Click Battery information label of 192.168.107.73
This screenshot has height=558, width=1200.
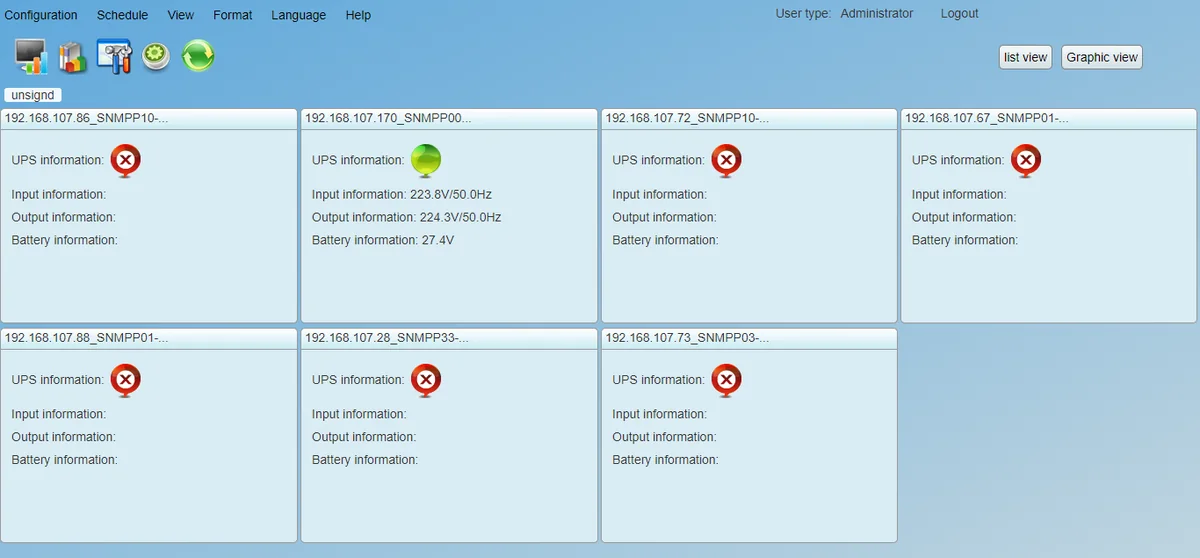[x=665, y=461]
